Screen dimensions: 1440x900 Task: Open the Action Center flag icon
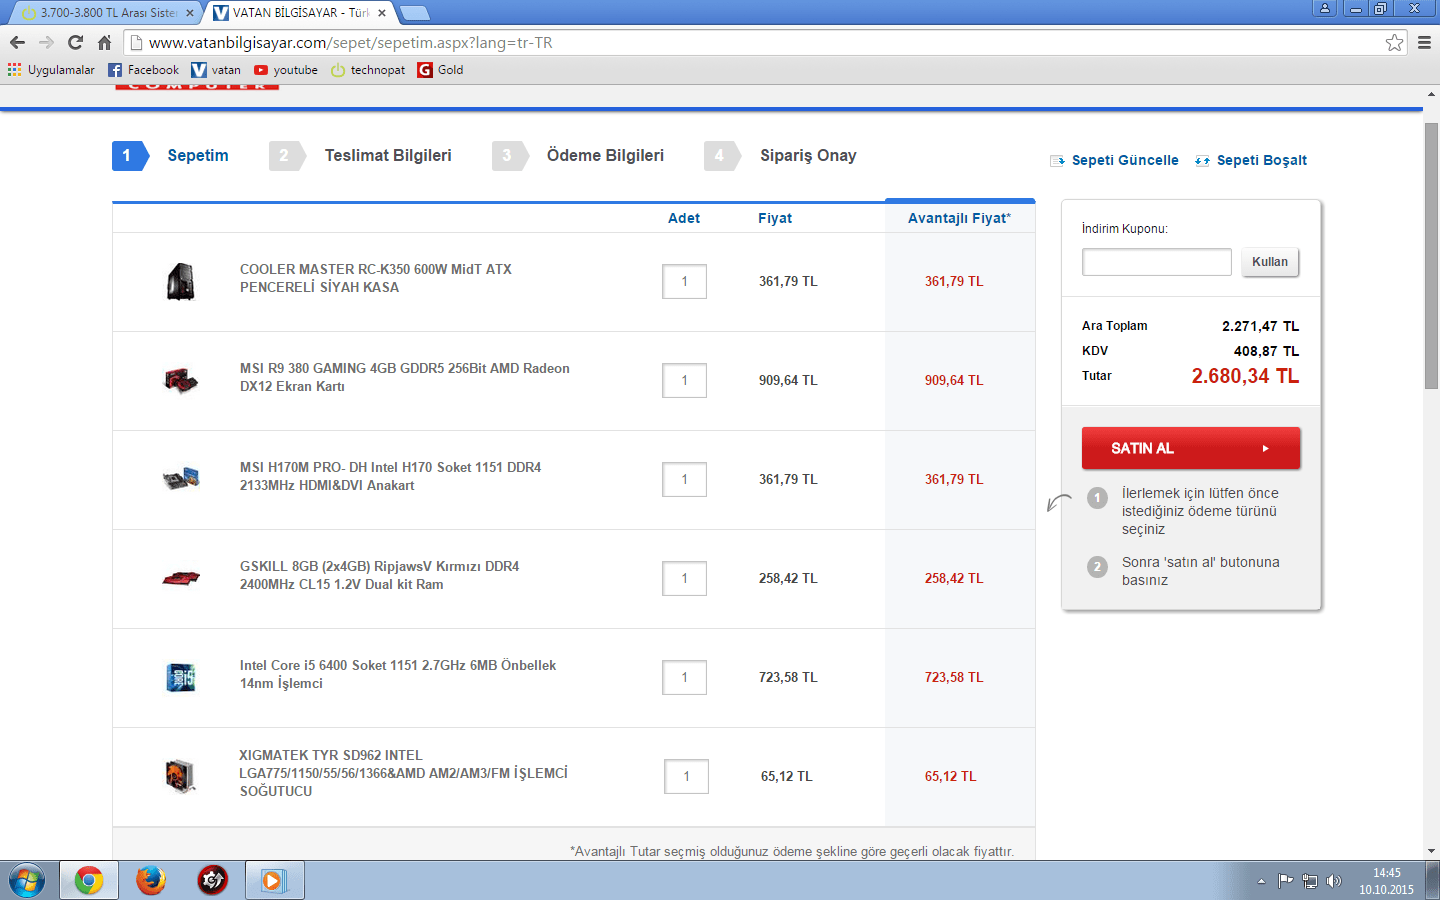click(x=1285, y=881)
